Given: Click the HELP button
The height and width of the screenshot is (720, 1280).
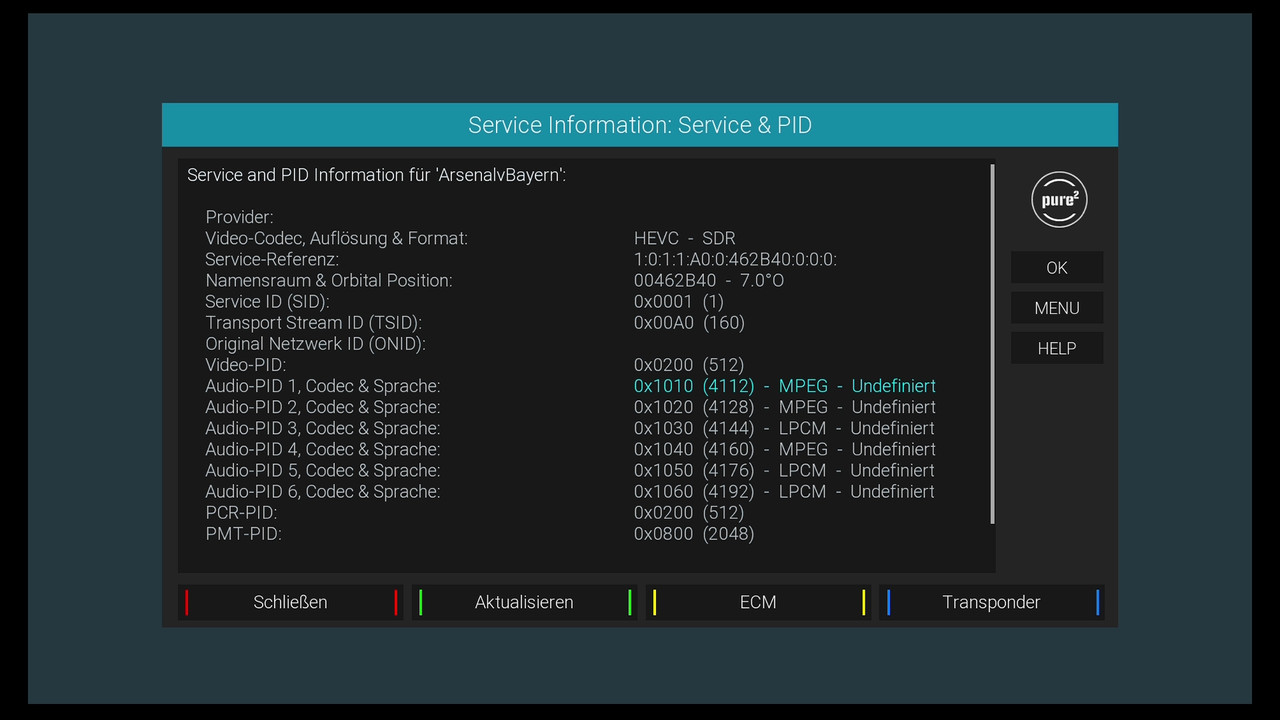Looking at the screenshot, I should point(1057,349).
